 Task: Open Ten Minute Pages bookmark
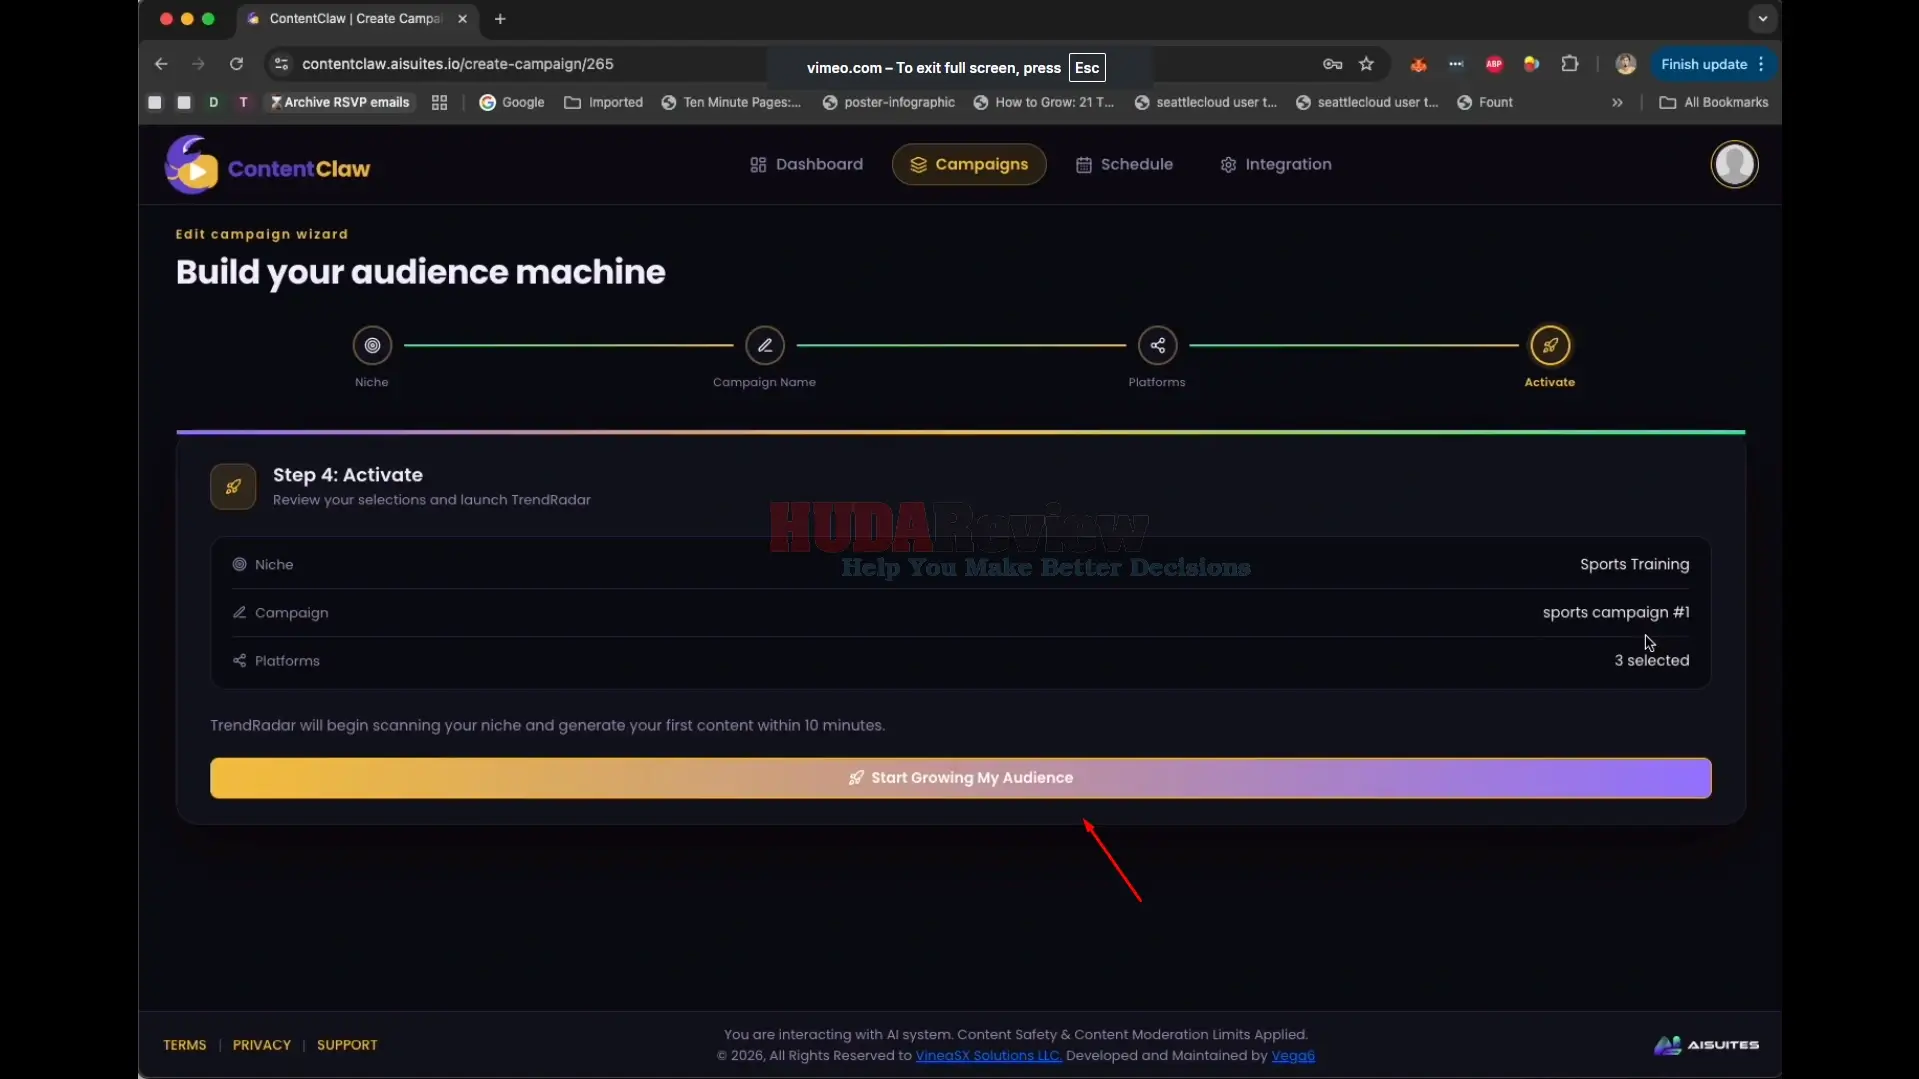(731, 102)
